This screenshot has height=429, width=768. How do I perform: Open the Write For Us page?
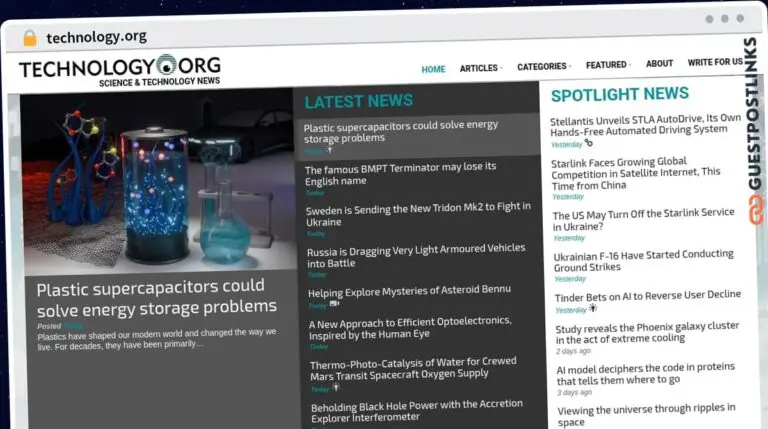tap(714, 62)
